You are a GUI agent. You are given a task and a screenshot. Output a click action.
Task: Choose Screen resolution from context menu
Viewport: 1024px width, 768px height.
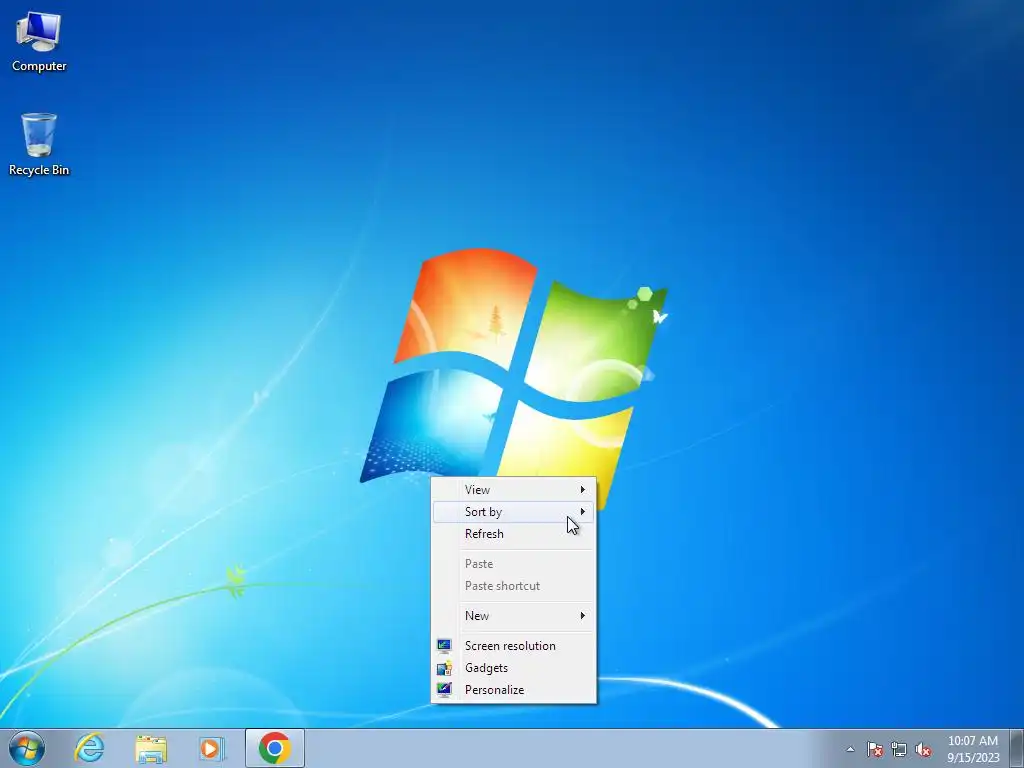[513, 646]
